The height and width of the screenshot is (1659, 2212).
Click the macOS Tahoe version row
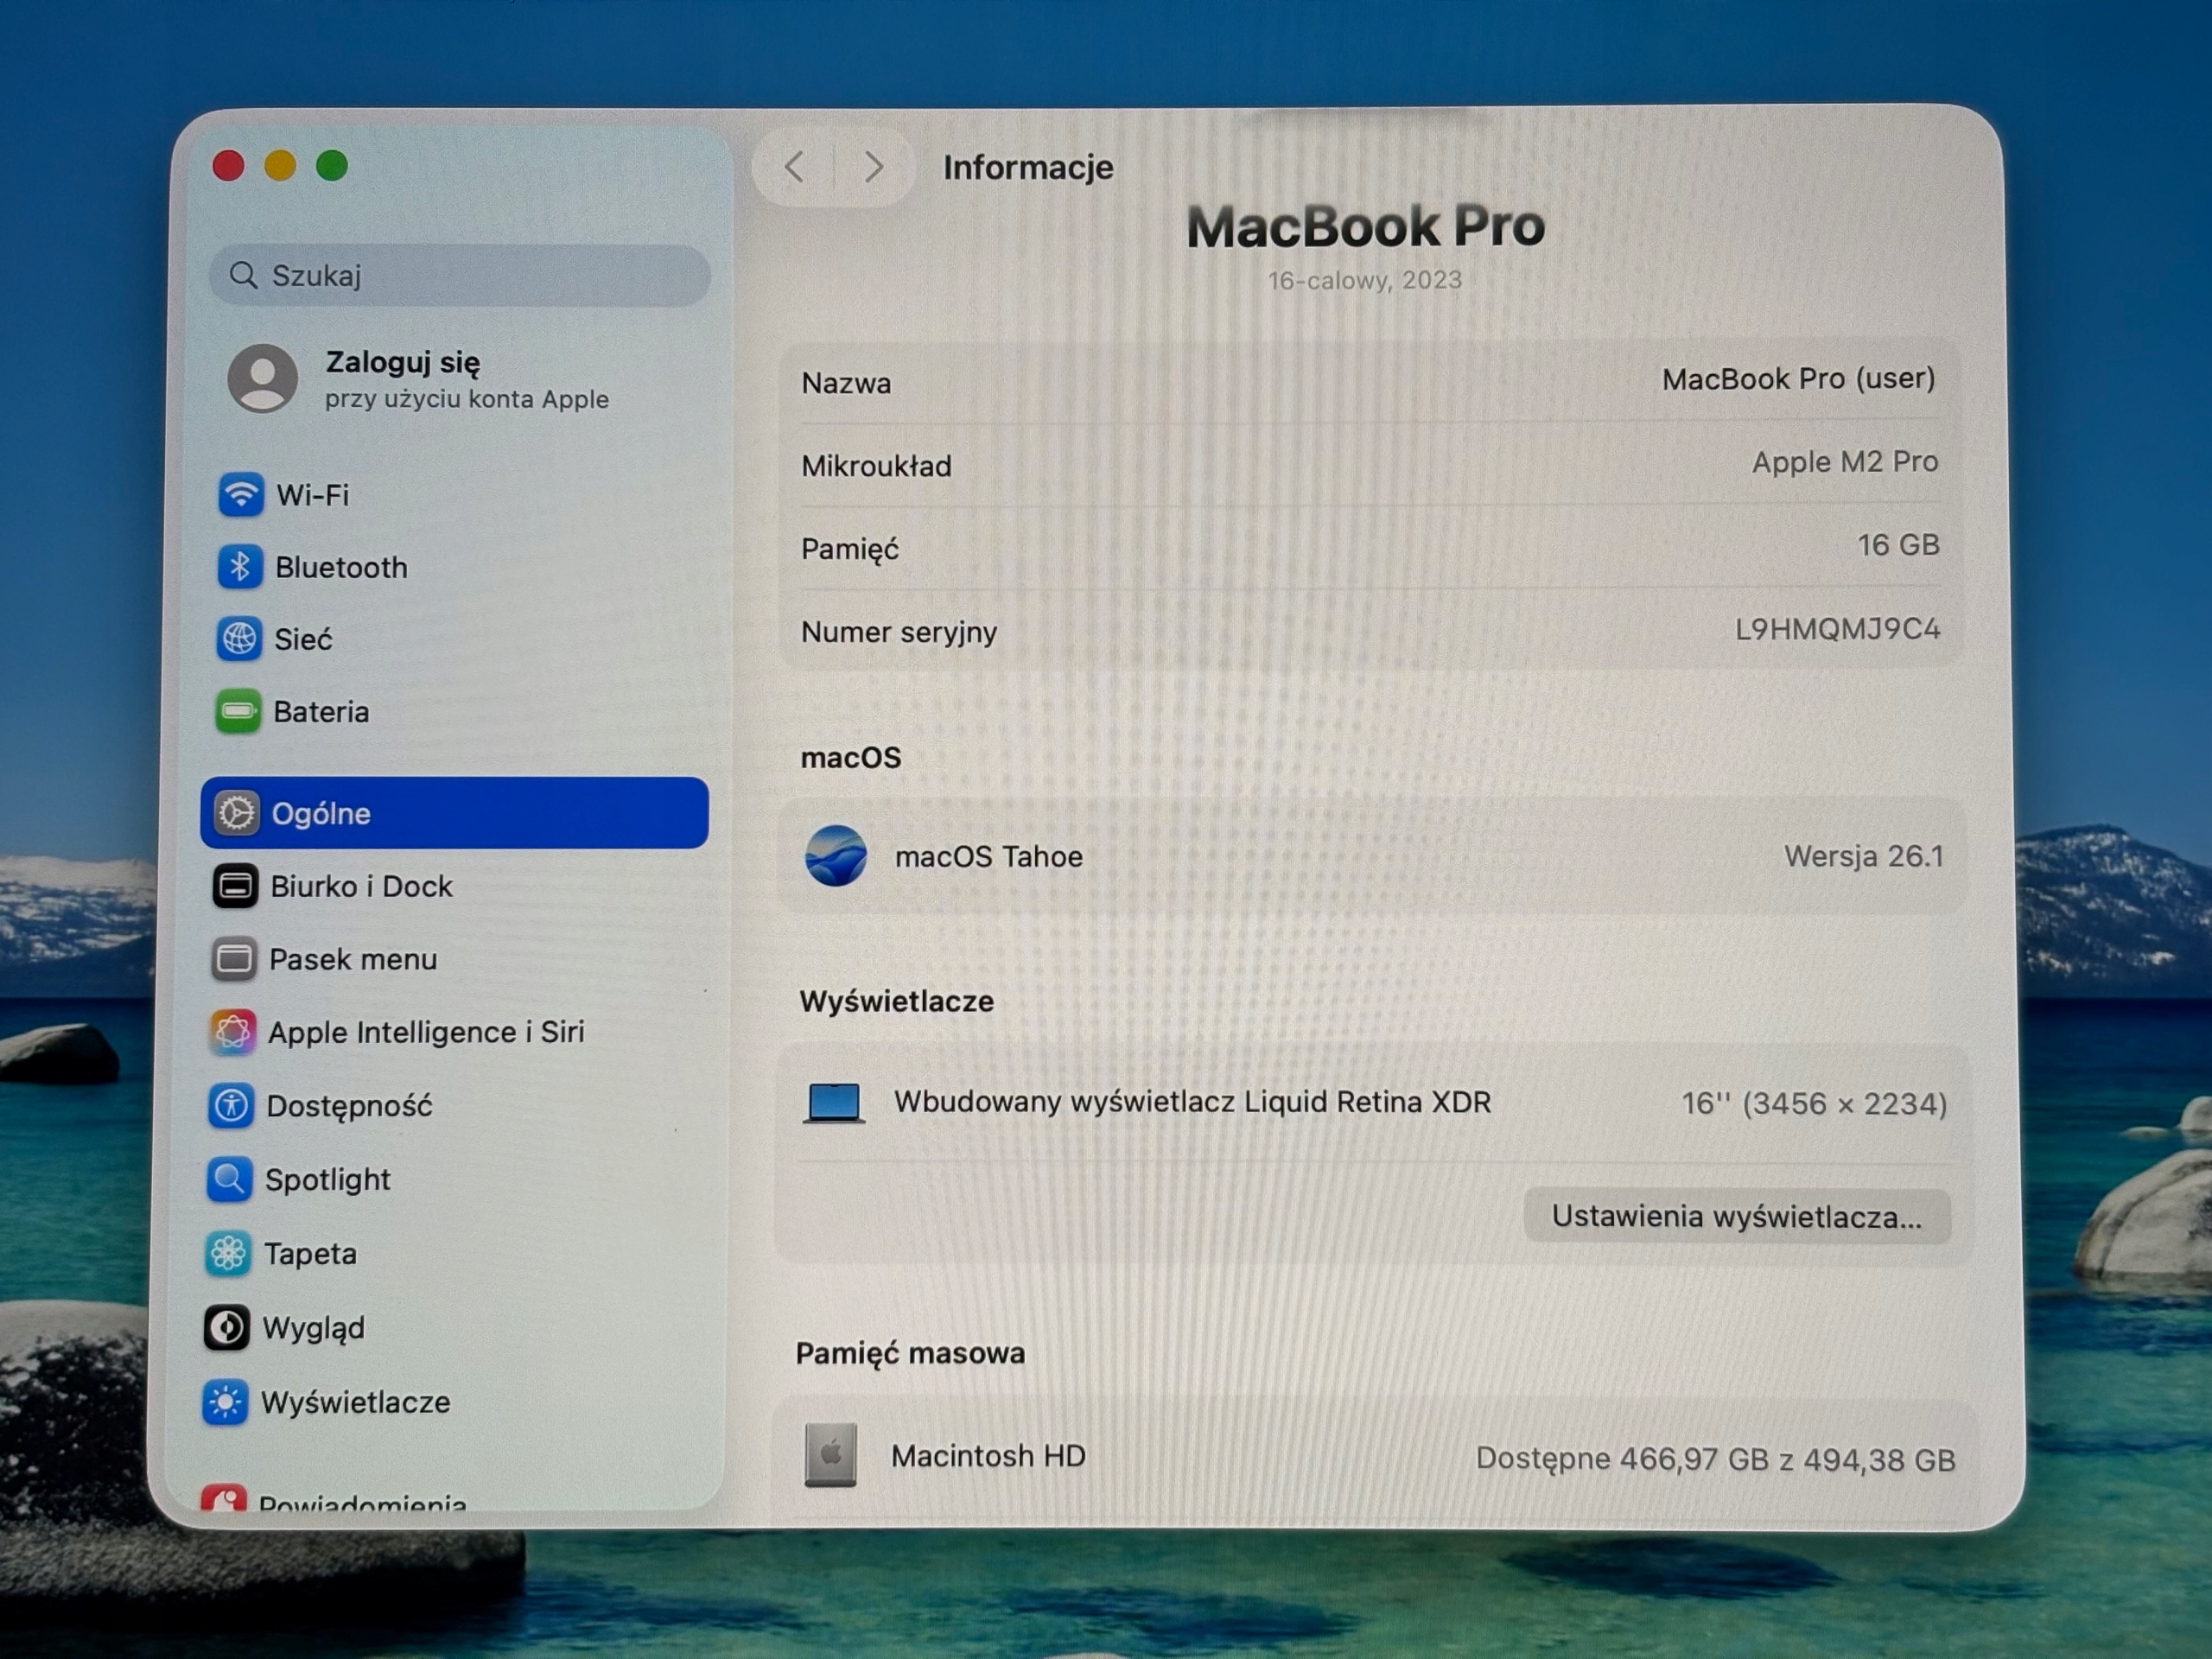[x=1373, y=856]
